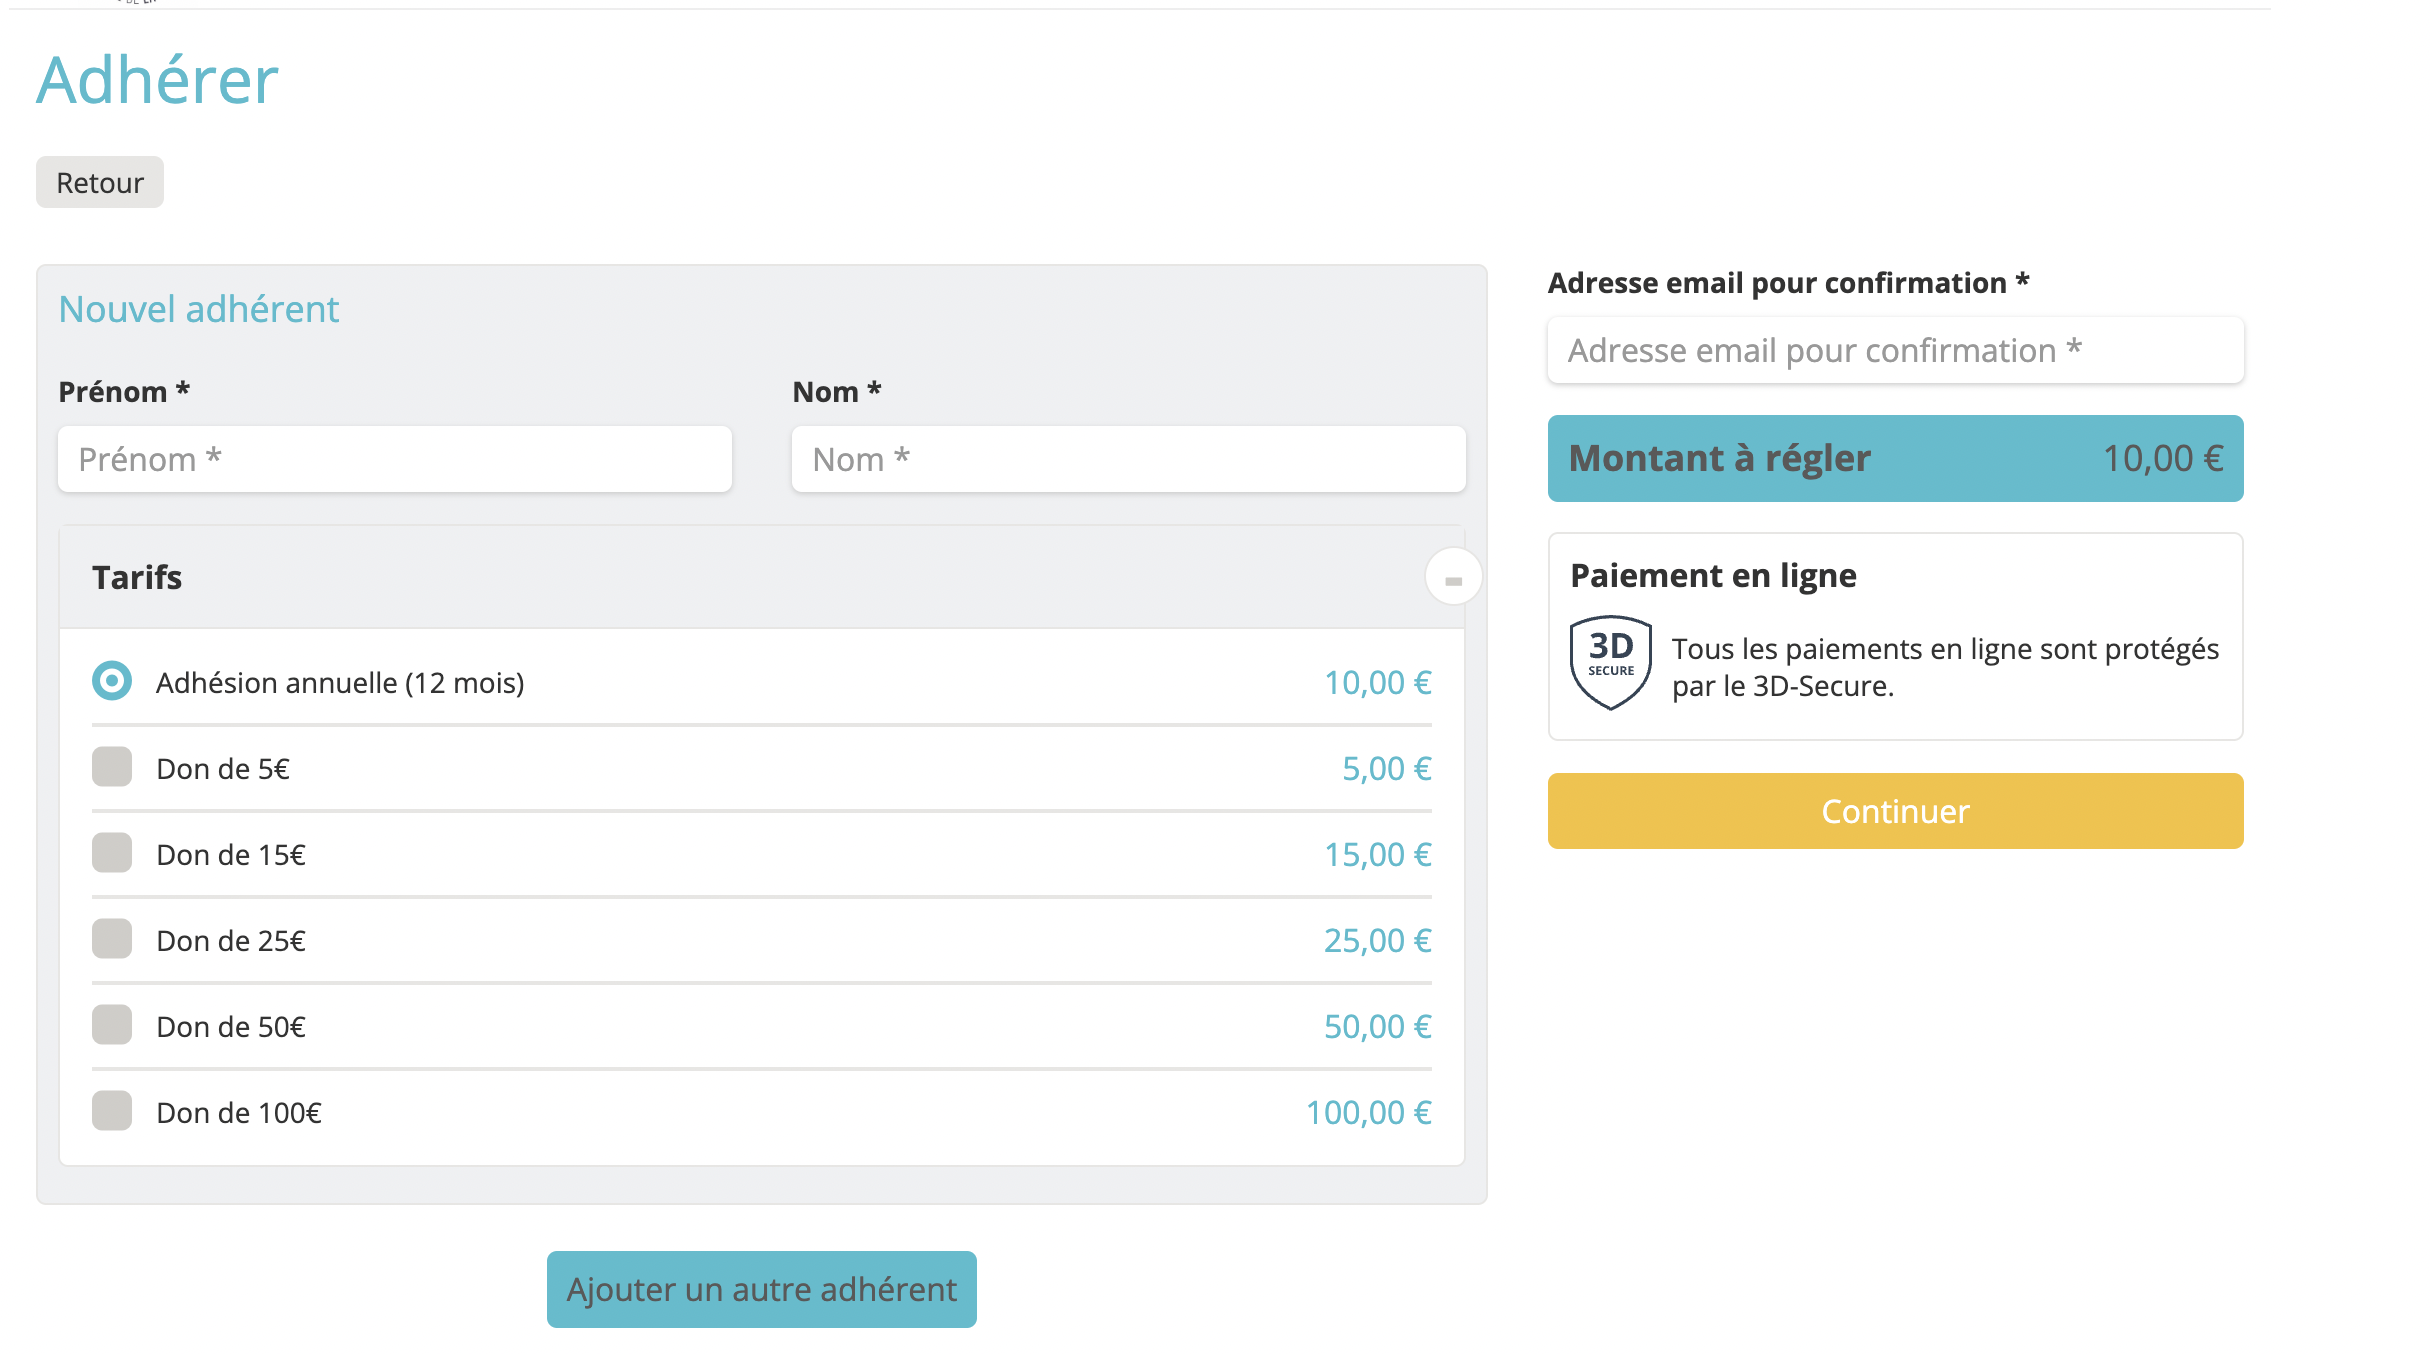Tick the Don de 15€ checkbox
This screenshot has height=1354, width=2430.
pyautogui.click(x=112, y=853)
